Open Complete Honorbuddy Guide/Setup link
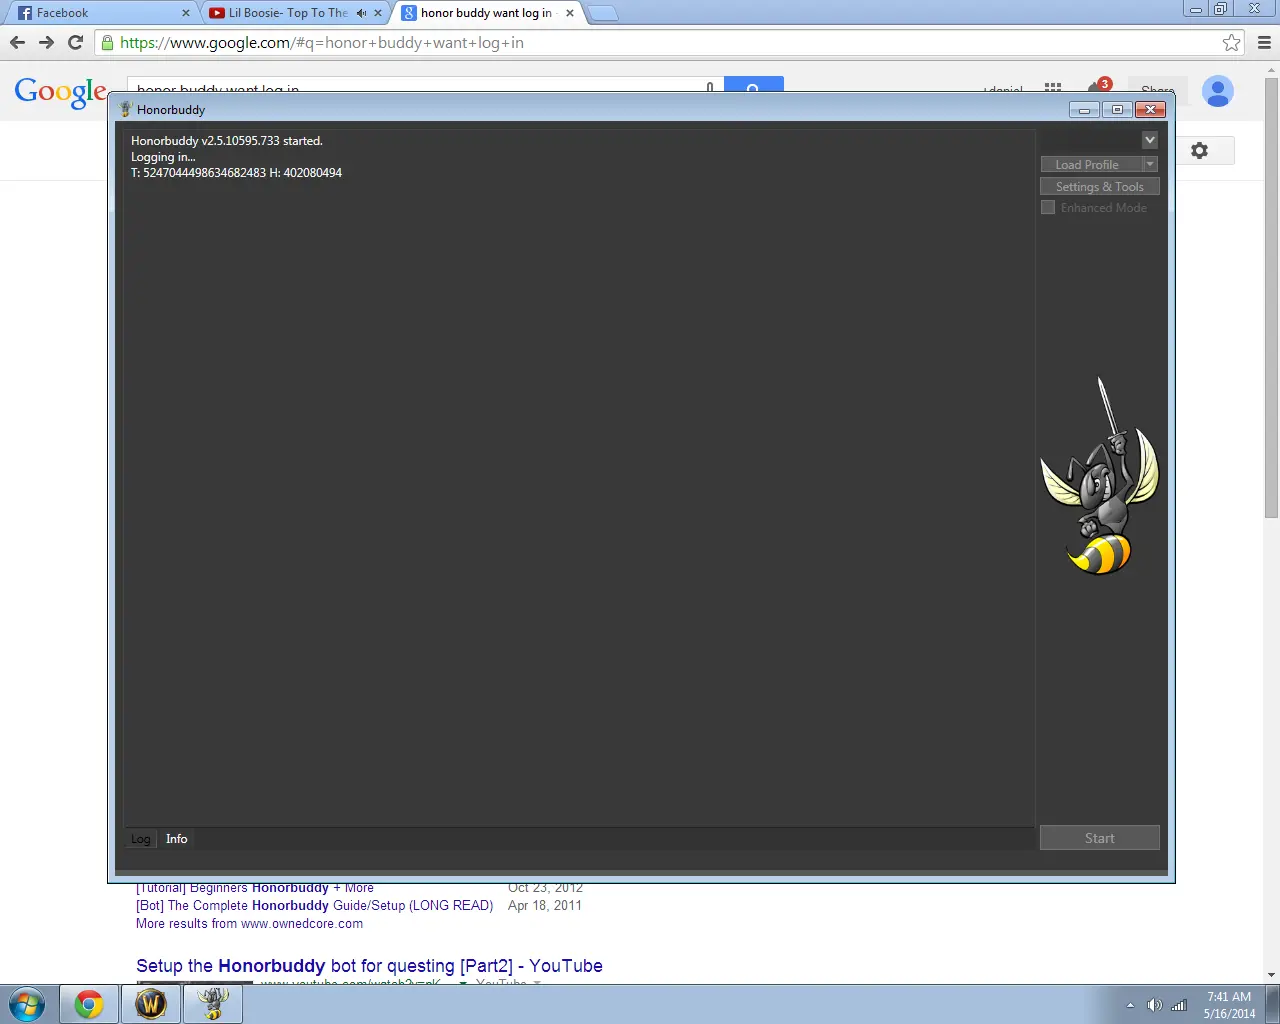1280x1024 pixels. pos(315,906)
